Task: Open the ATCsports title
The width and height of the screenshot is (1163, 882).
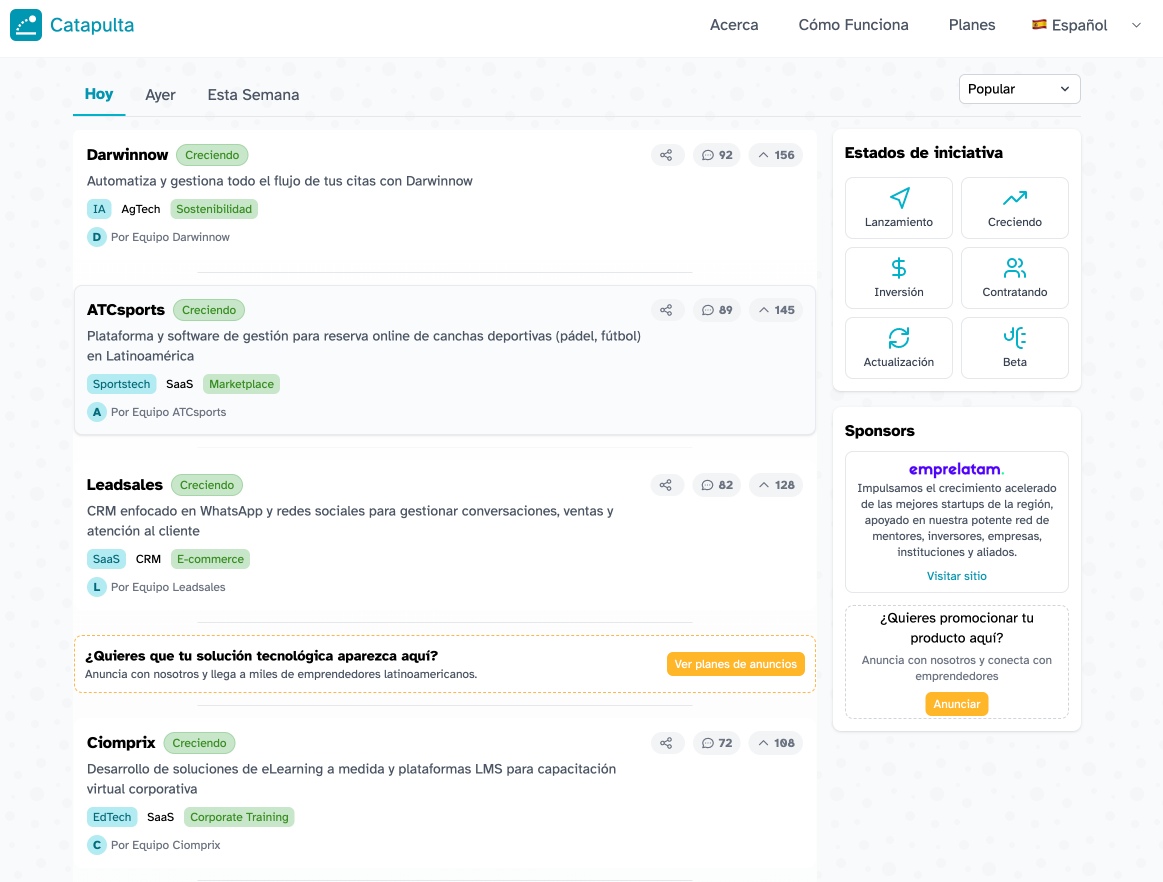Action: click(125, 310)
